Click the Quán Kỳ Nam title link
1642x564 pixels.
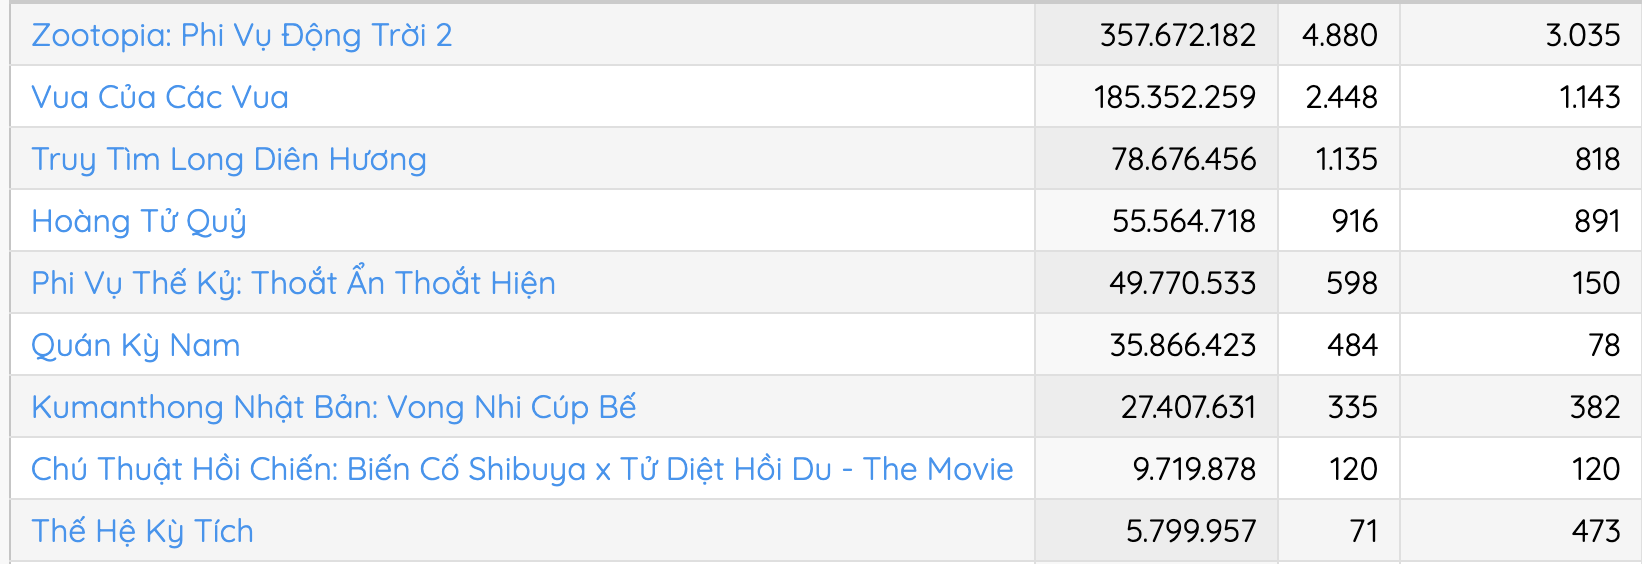136,346
